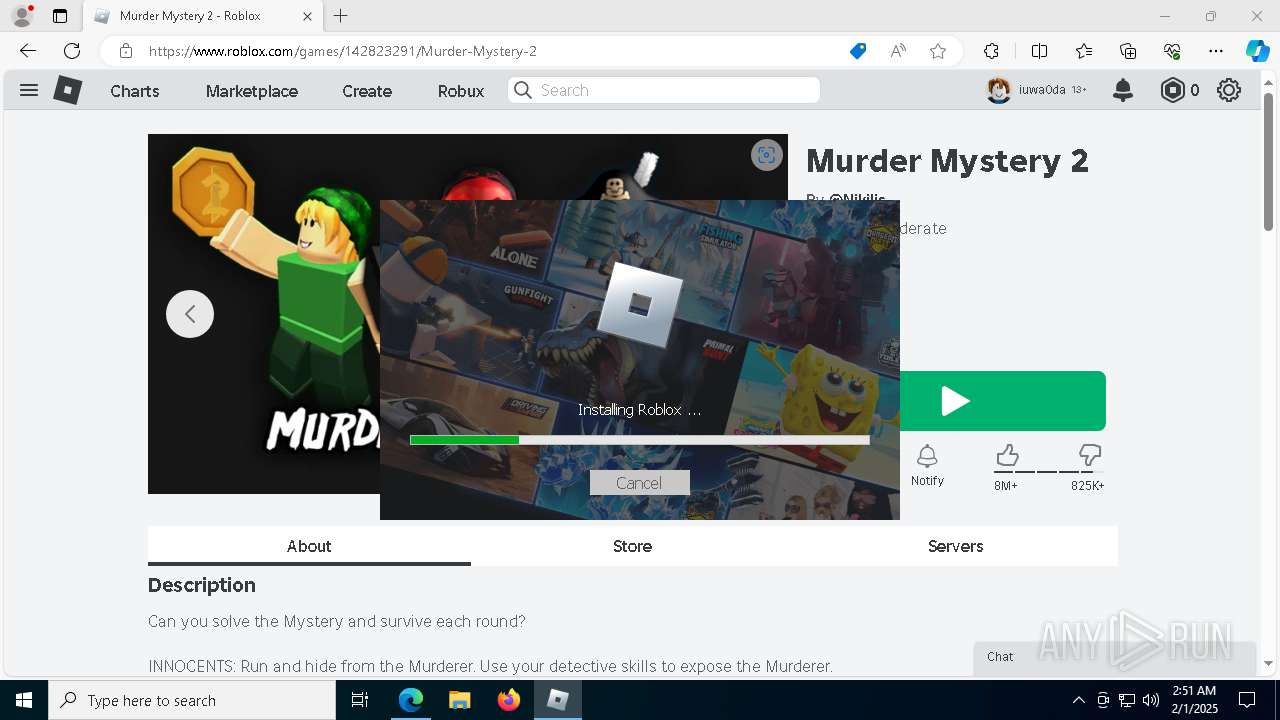Click the Windows taskbar search box
Image resolution: width=1280 pixels, height=720 pixels.
pyautogui.click(x=192, y=700)
